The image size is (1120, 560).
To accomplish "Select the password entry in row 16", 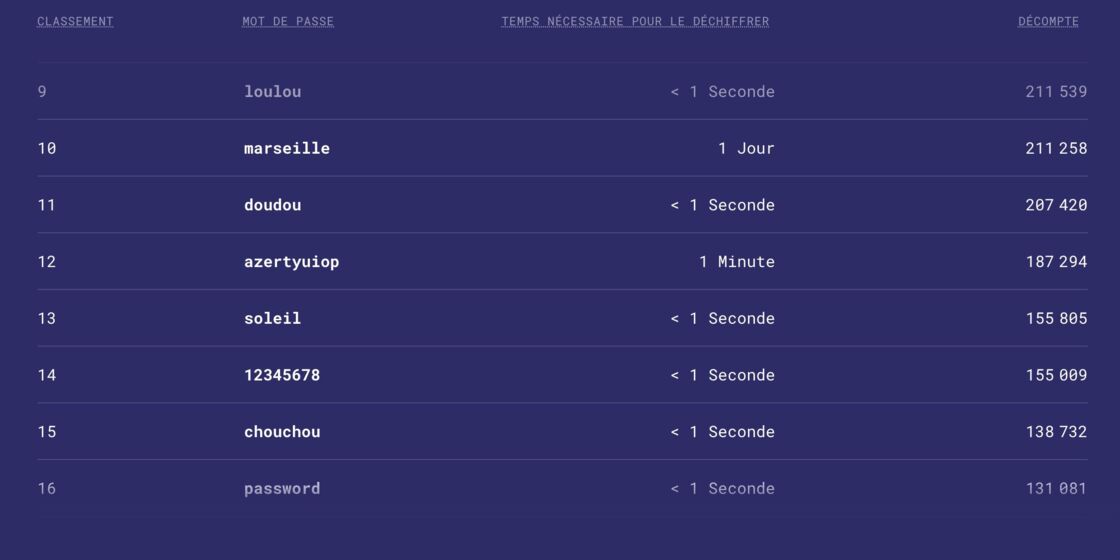I will pos(282,489).
